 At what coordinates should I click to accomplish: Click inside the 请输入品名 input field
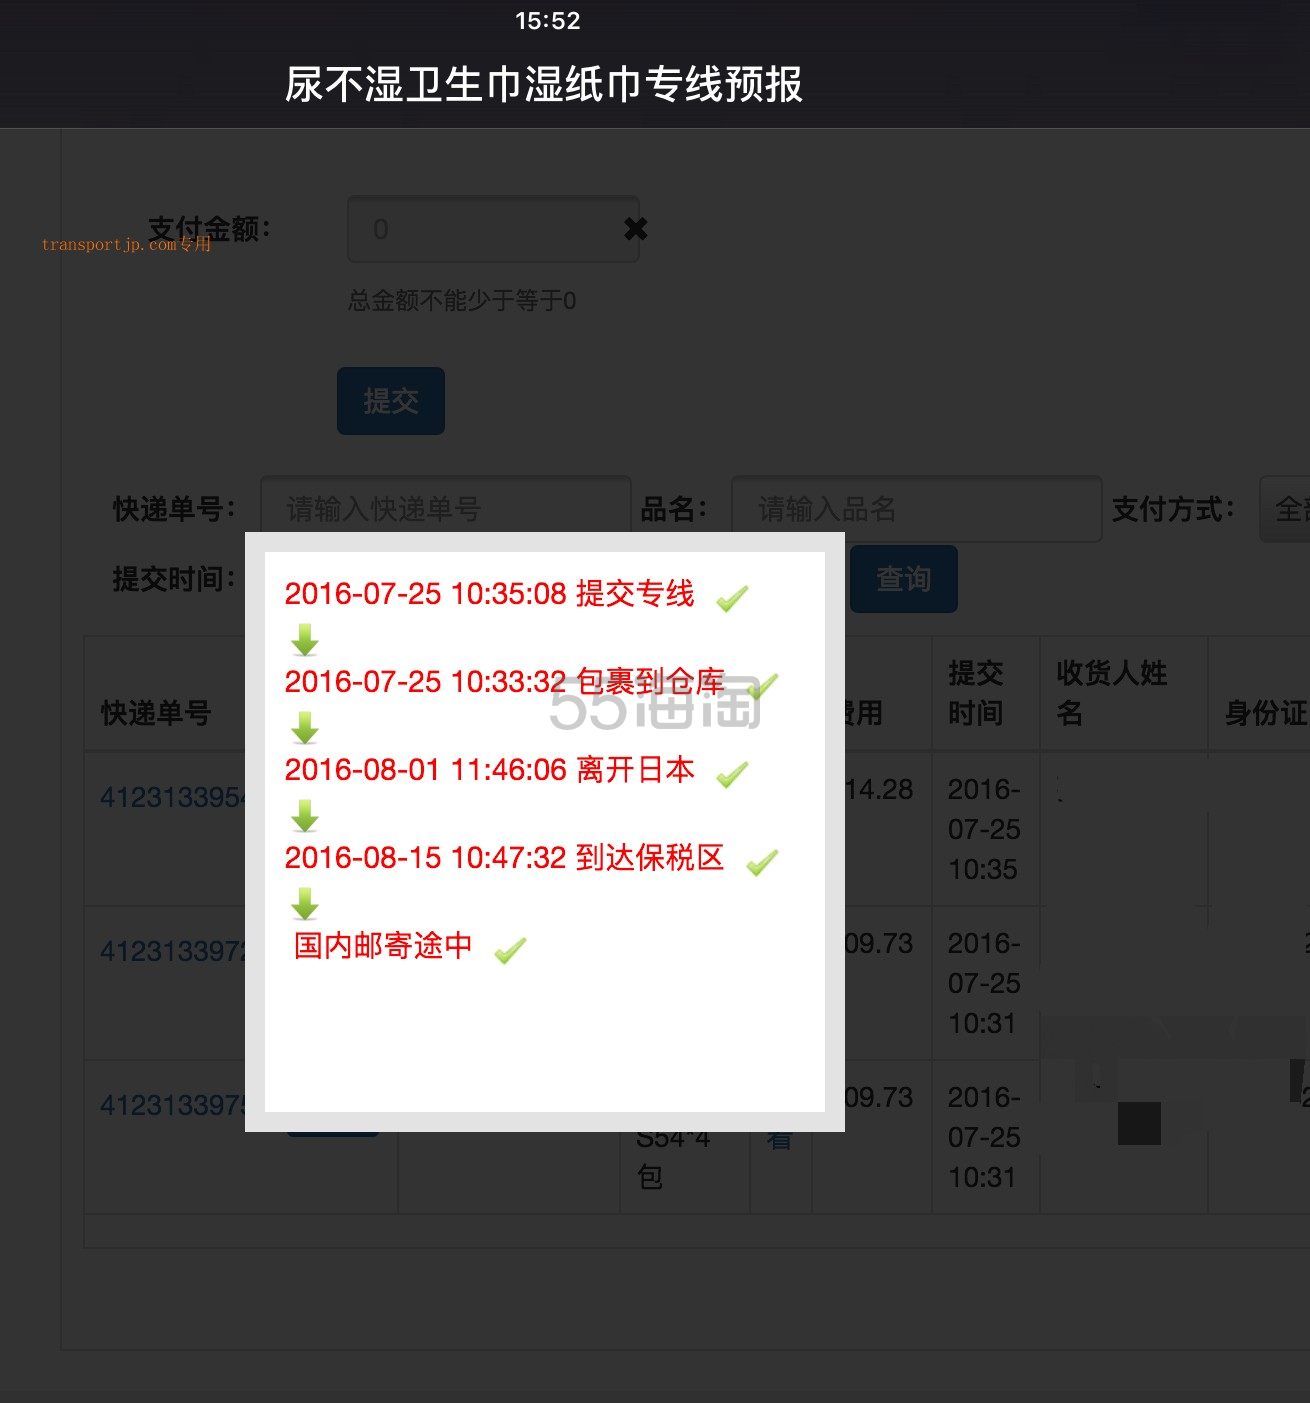(916, 509)
